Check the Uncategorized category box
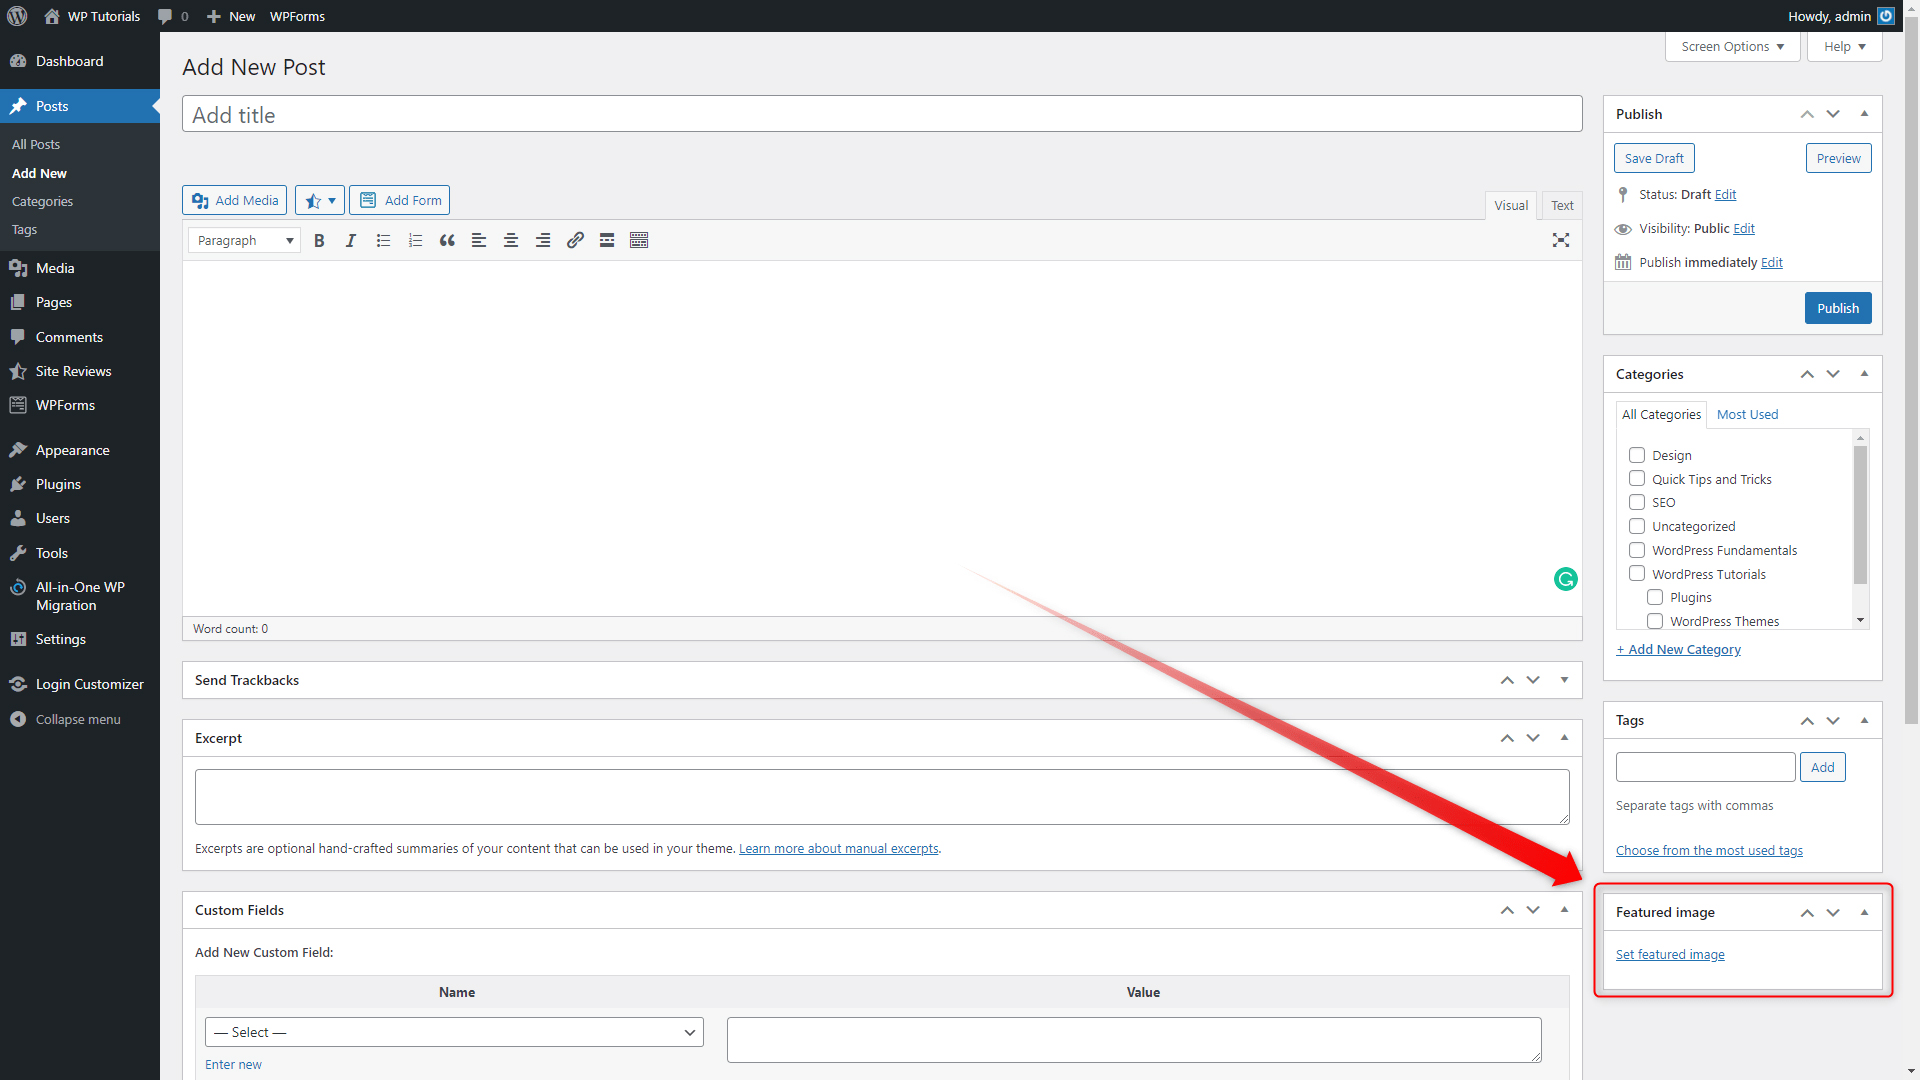 point(1636,526)
